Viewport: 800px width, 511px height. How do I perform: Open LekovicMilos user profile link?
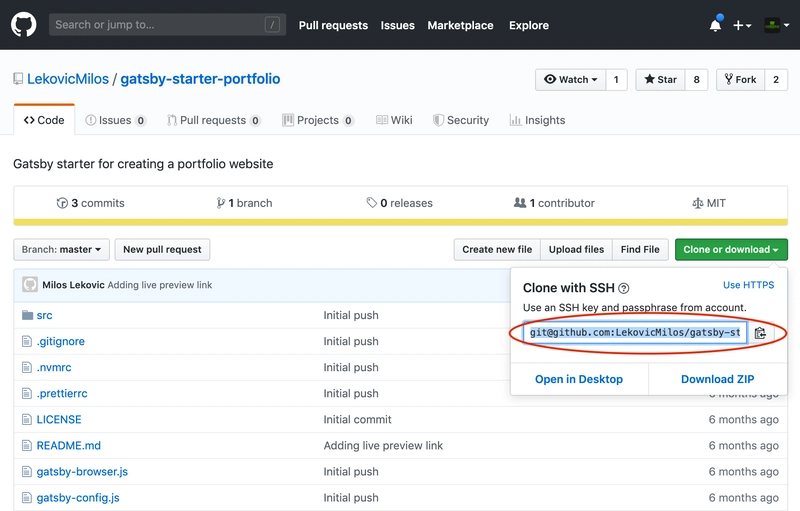coord(68,79)
